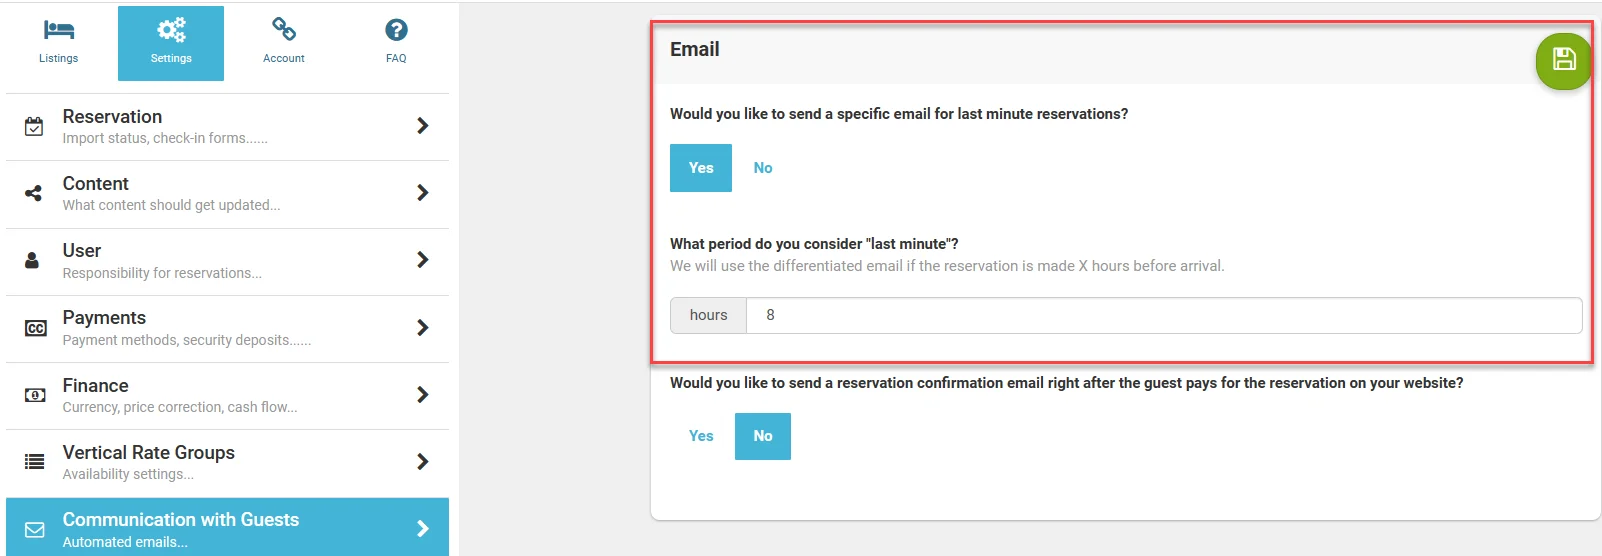Screen dimensions: 1602x556
Task: Open Account via the link icon
Action: pos(284,30)
